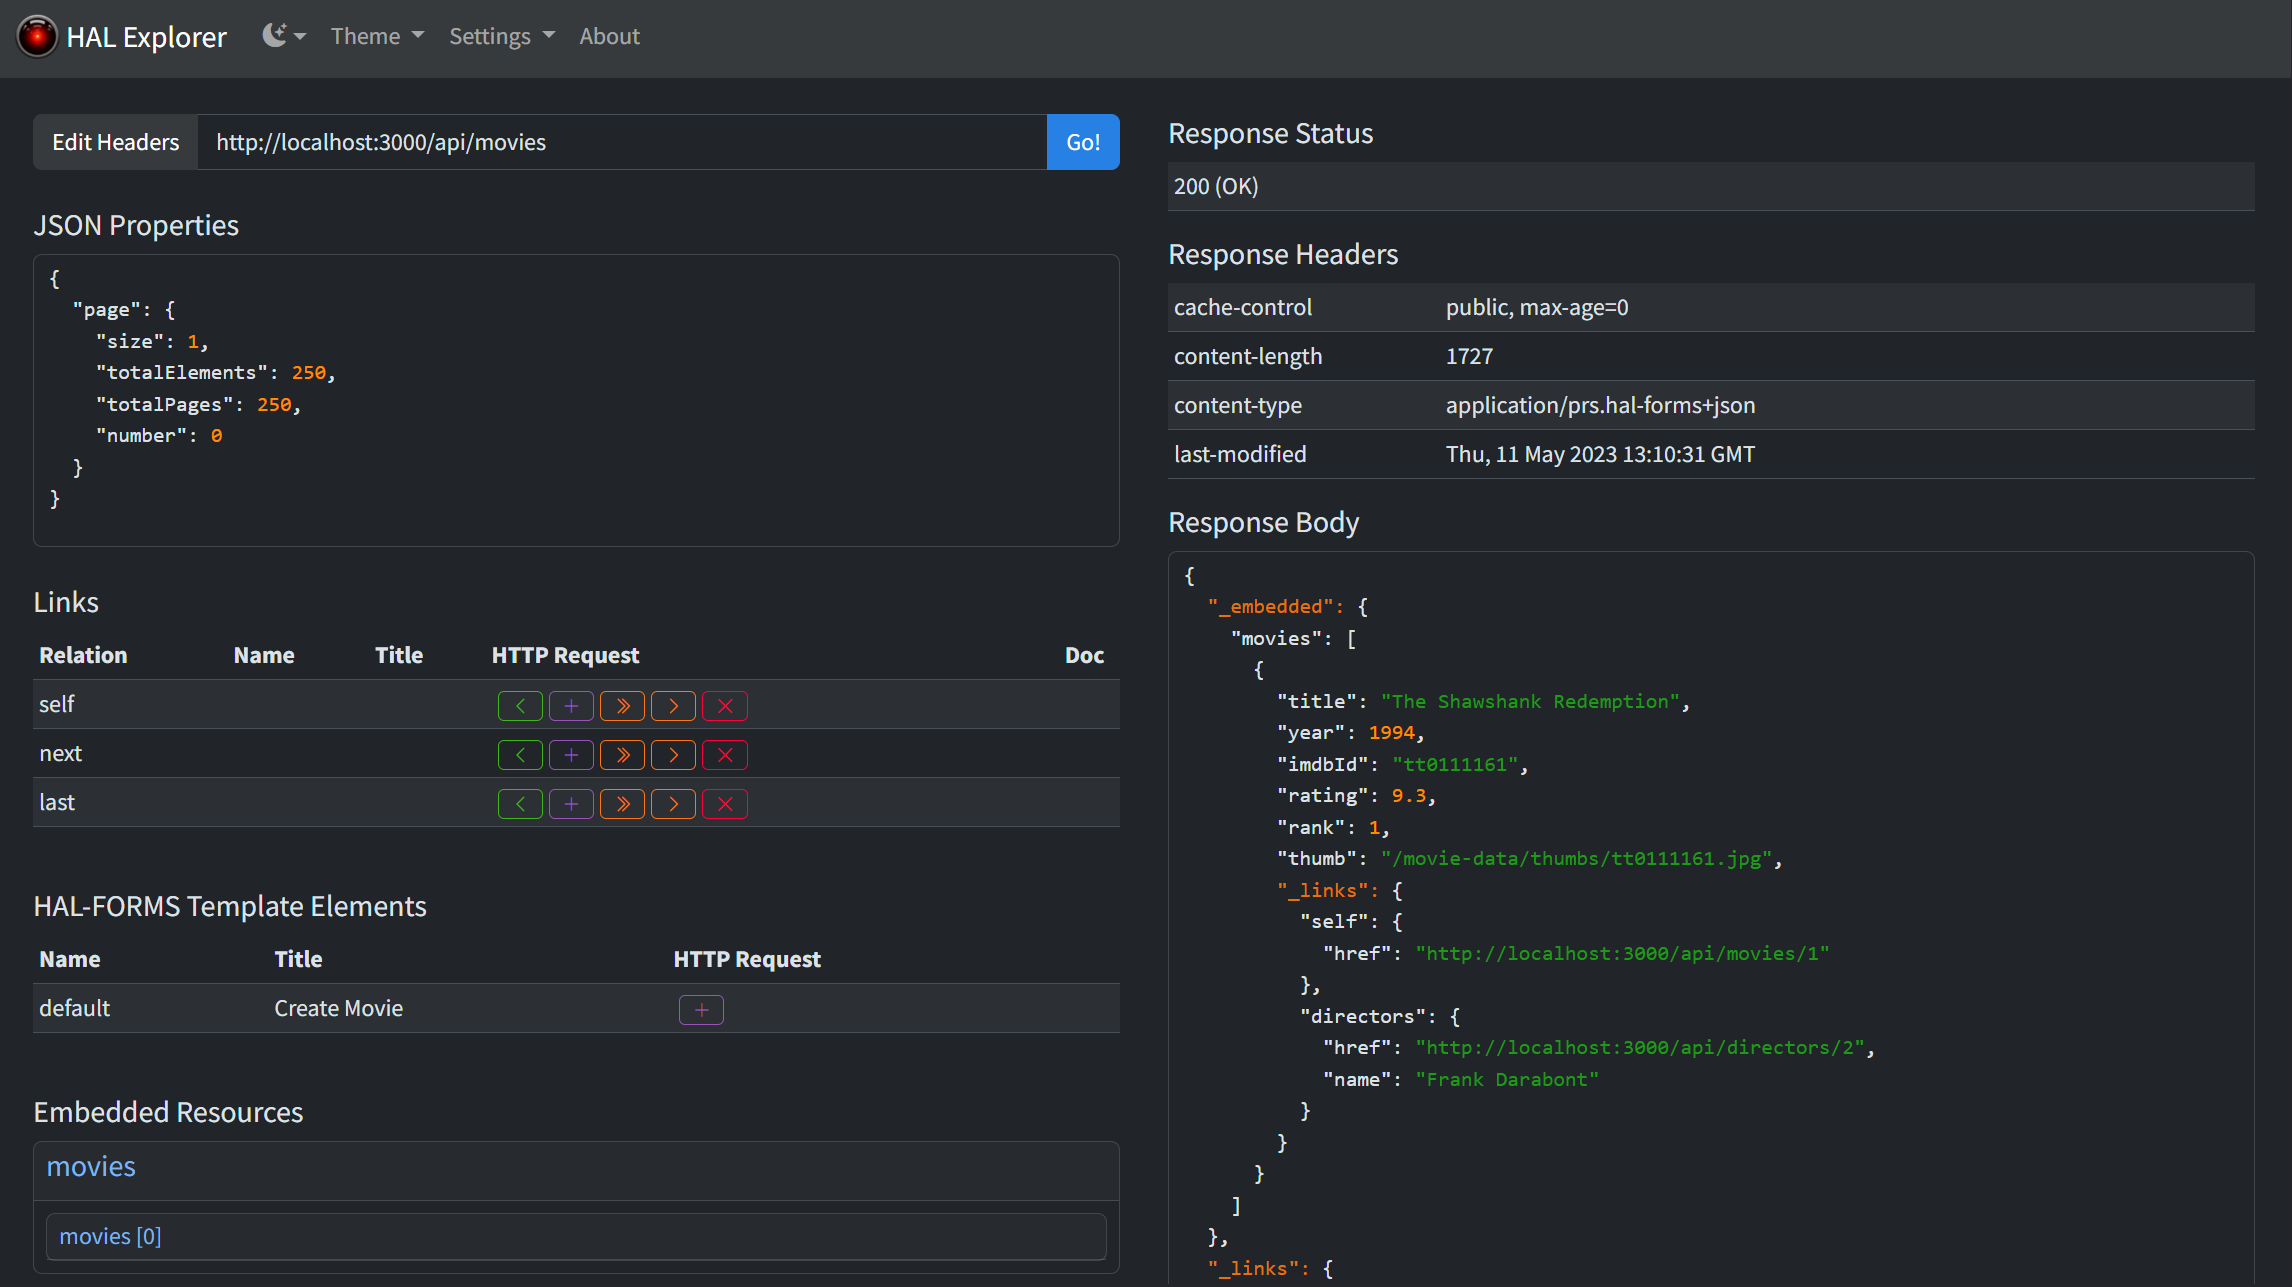Click the purple + icon on the last relation row
Screen dimensions: 2292x1287
571,803
